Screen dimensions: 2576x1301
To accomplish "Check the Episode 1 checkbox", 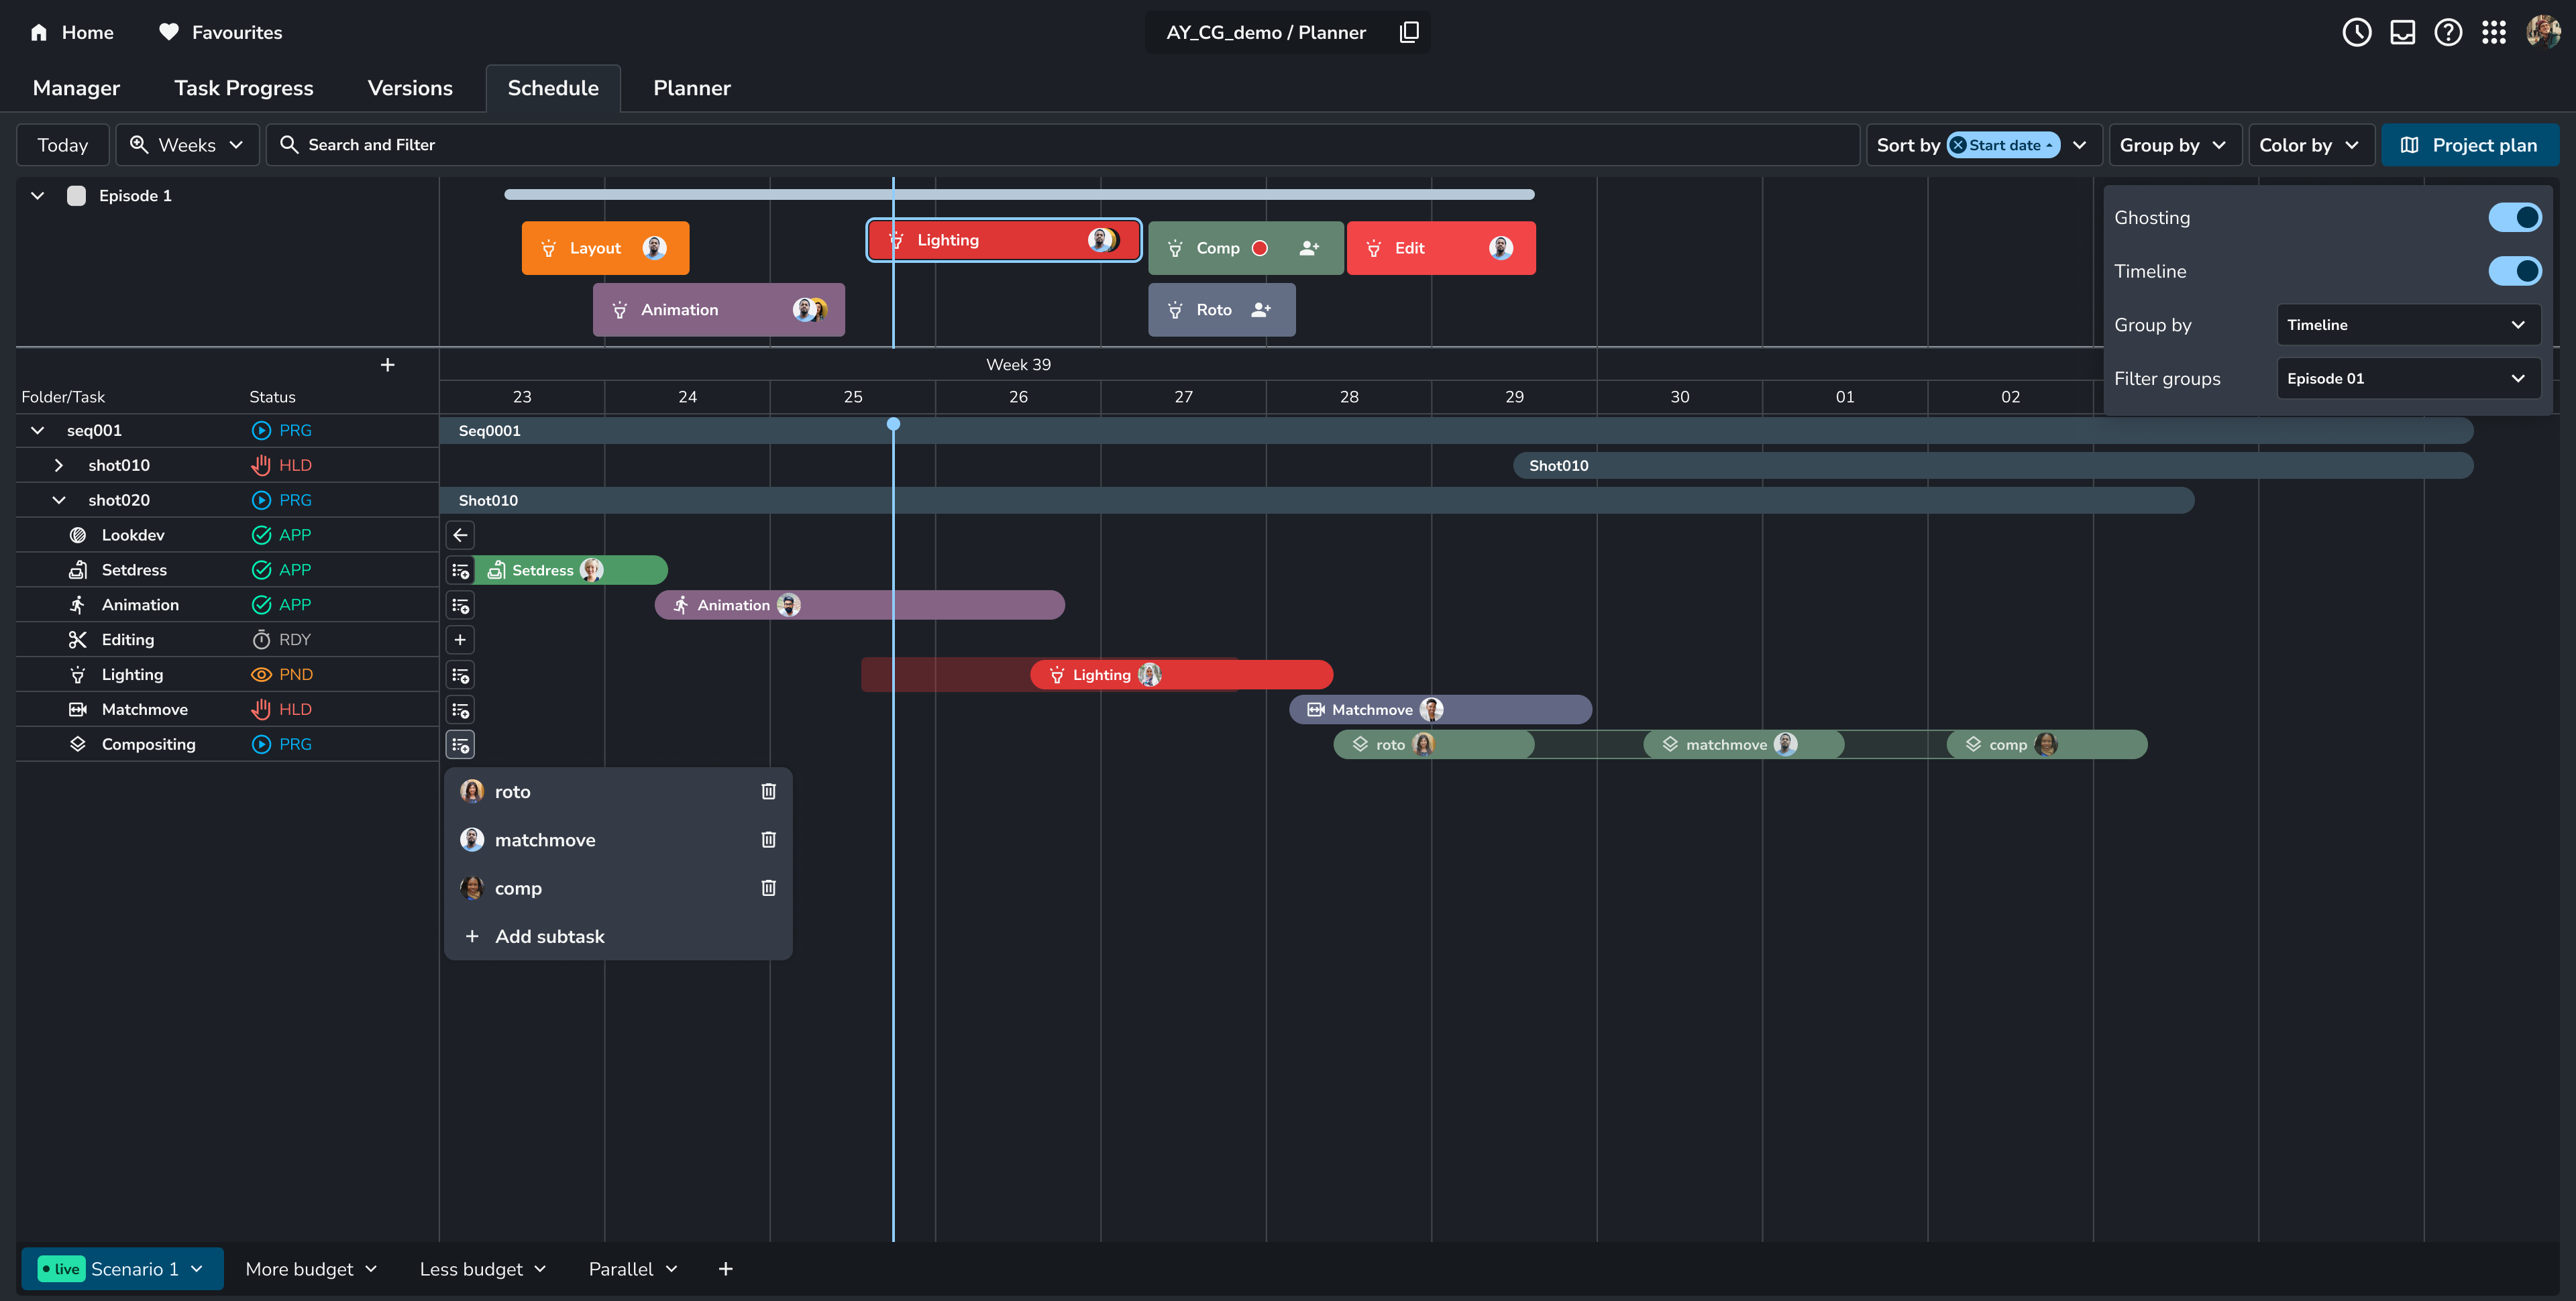I will tap(76, 196).
